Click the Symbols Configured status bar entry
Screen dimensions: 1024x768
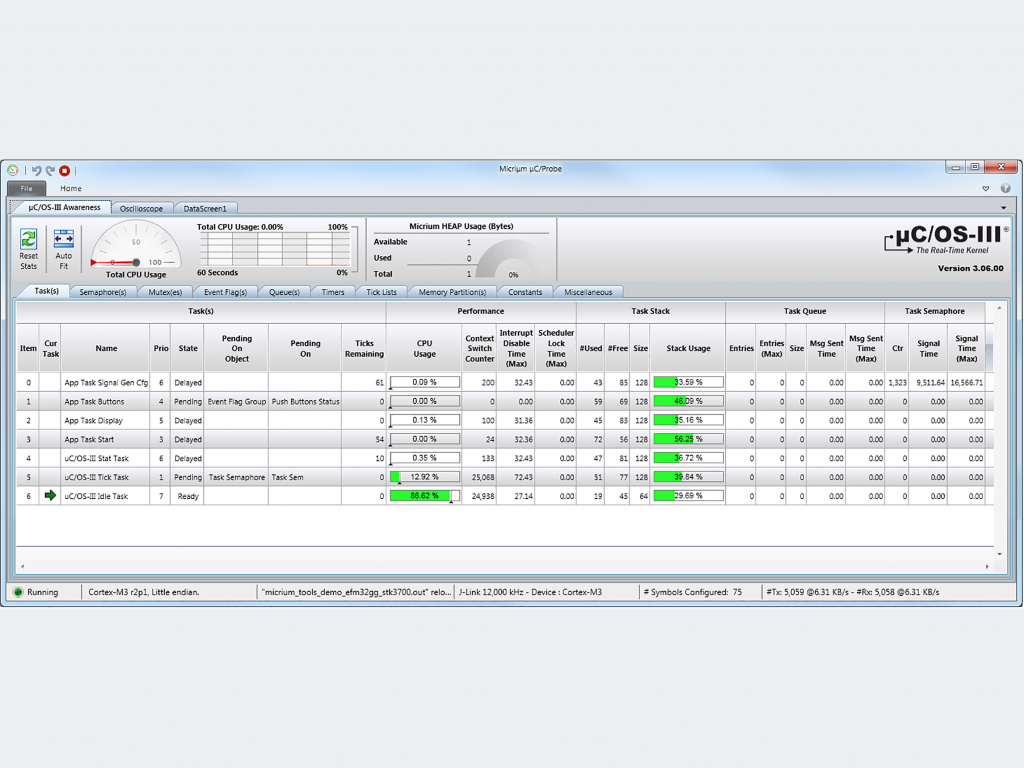[693, 592]
